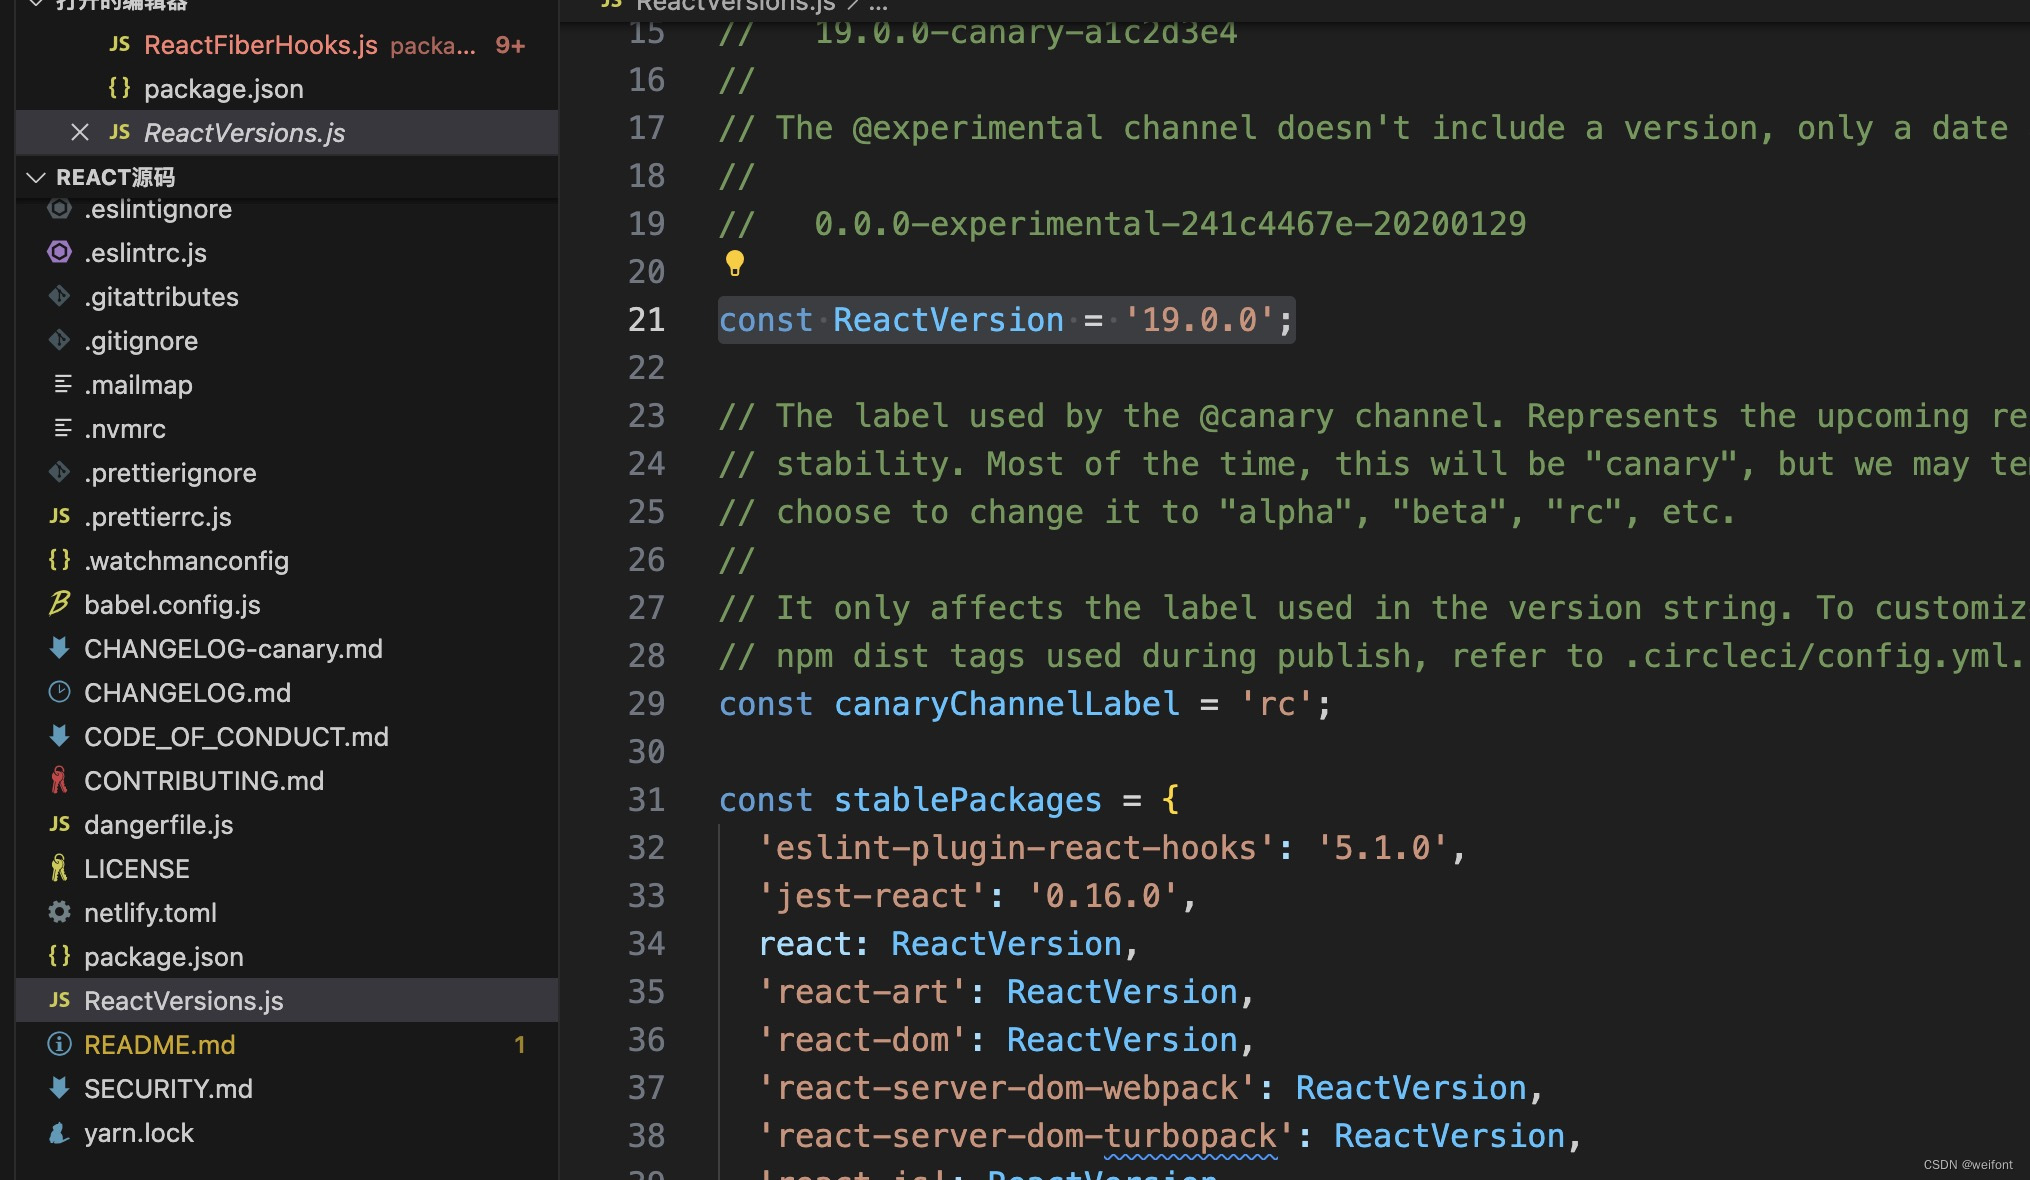Click the CONTRIBUTING.md red ribbon icon
The width and height of the screenshot is (2030, 1180).
59,780
